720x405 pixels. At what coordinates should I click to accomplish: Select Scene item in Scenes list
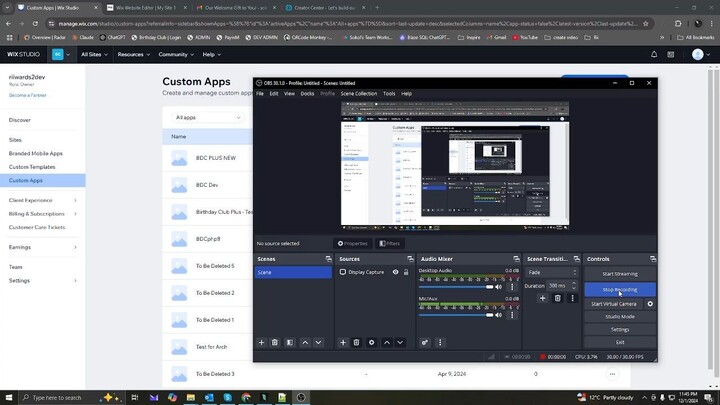tap(293, 272)
